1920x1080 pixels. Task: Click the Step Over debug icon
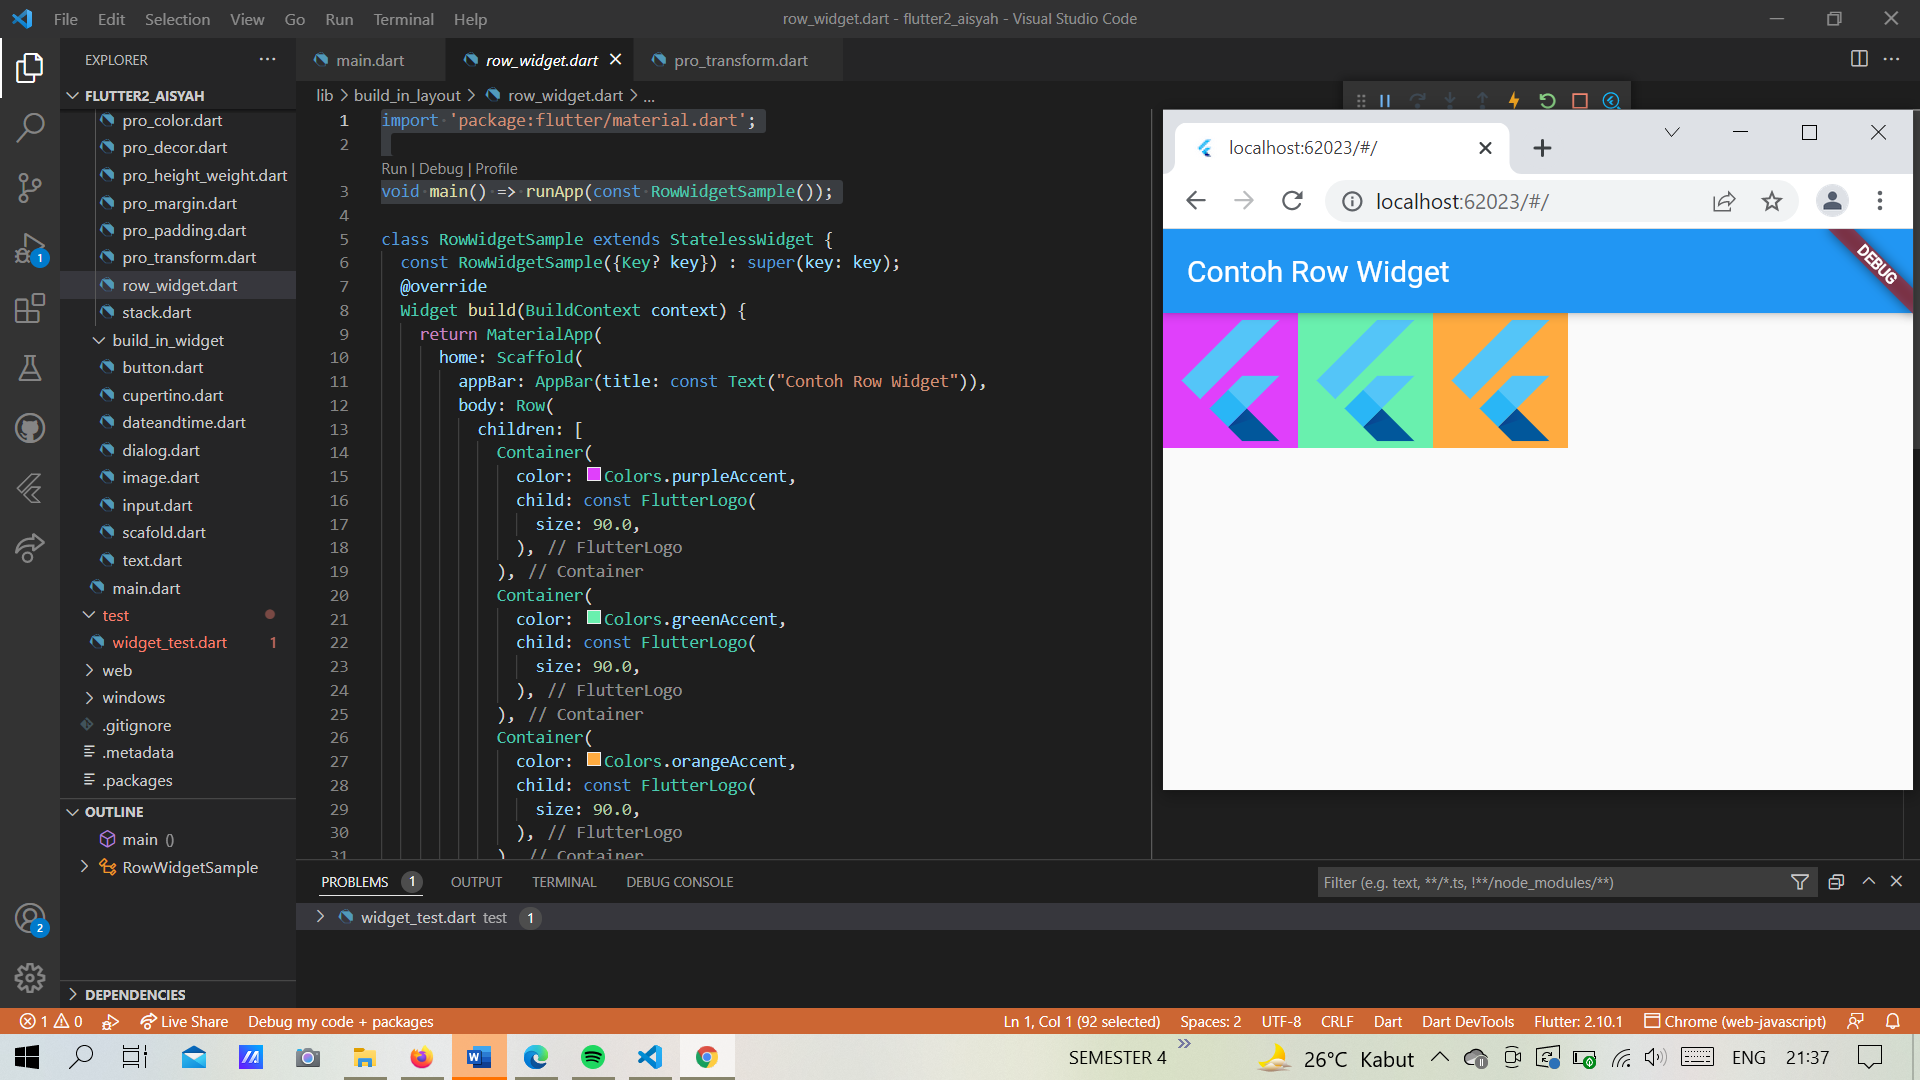pyautogui.click(x=1417, y=100)
